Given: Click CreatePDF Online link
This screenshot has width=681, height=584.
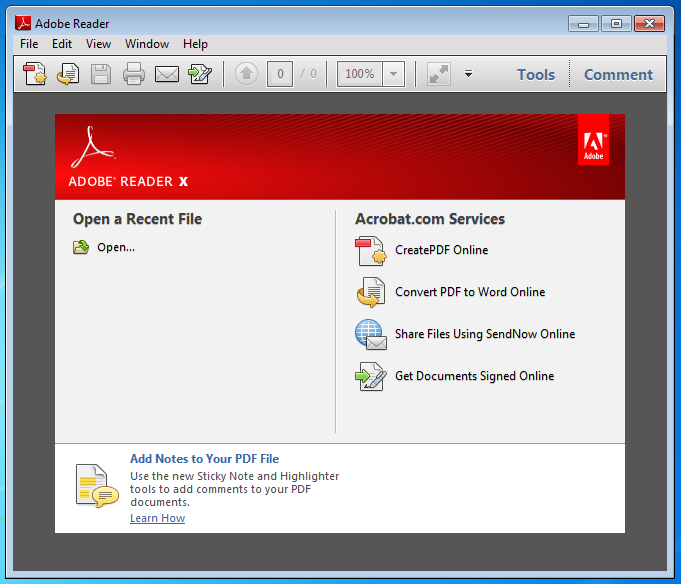Looking at the screenshot, I should (x=441, y=250).
